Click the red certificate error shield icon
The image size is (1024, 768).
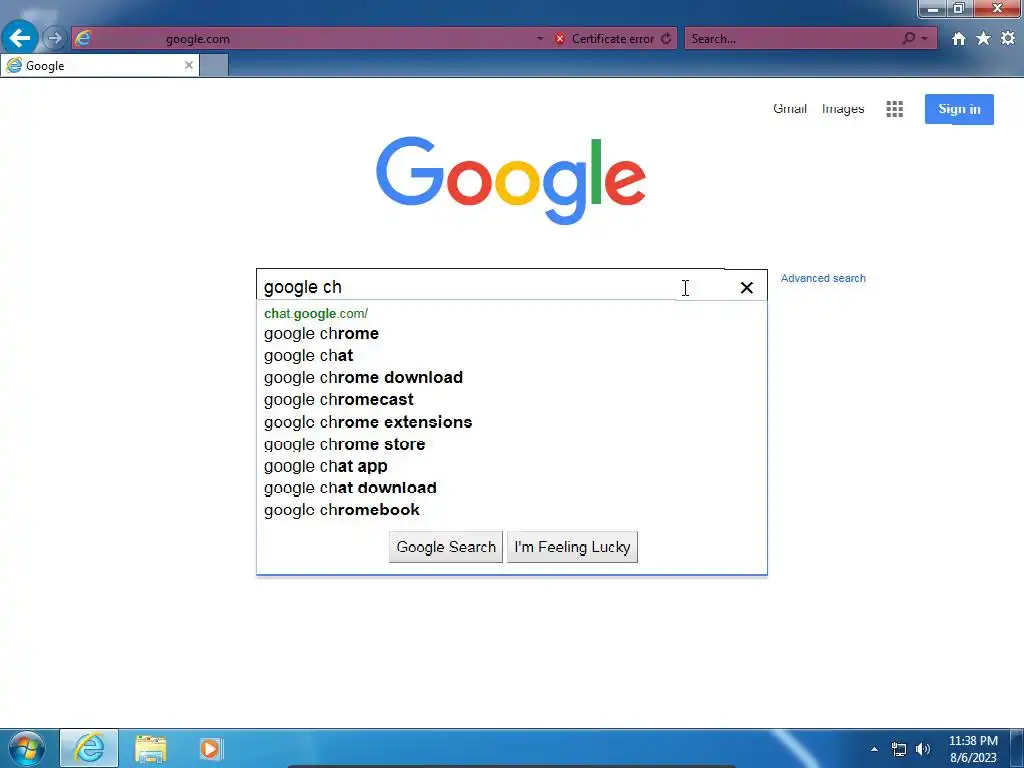[x=560, y=39]
